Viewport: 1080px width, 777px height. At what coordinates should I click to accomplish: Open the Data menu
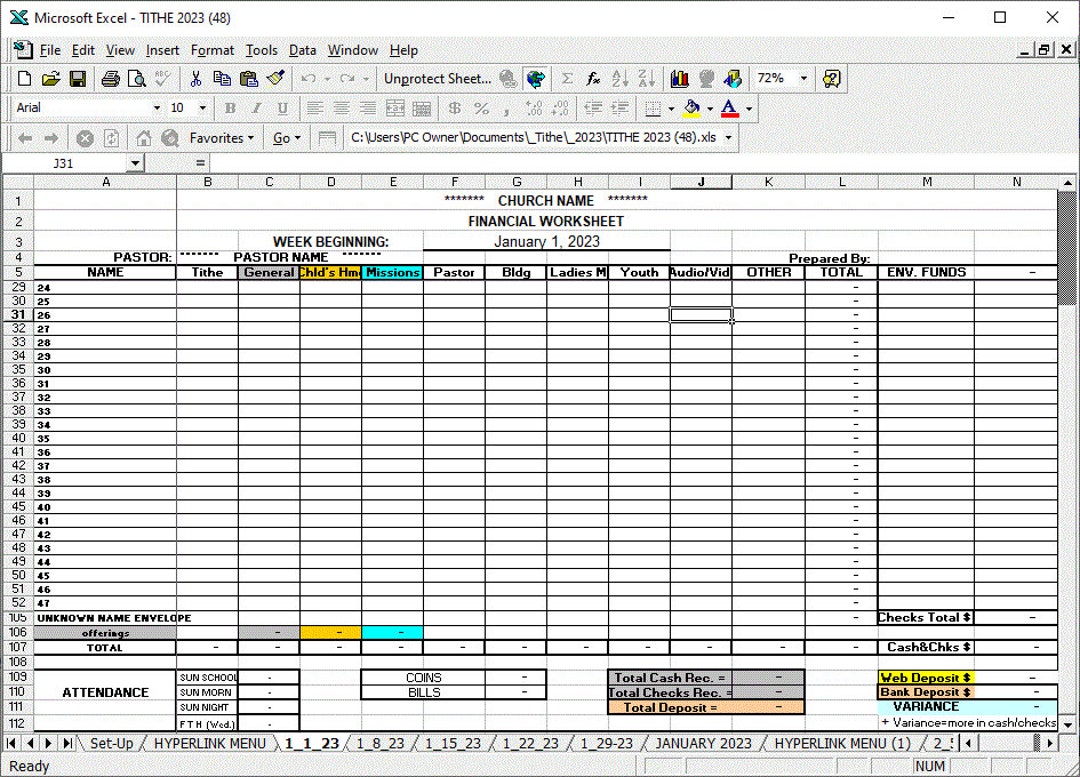(x=302, y=50)
